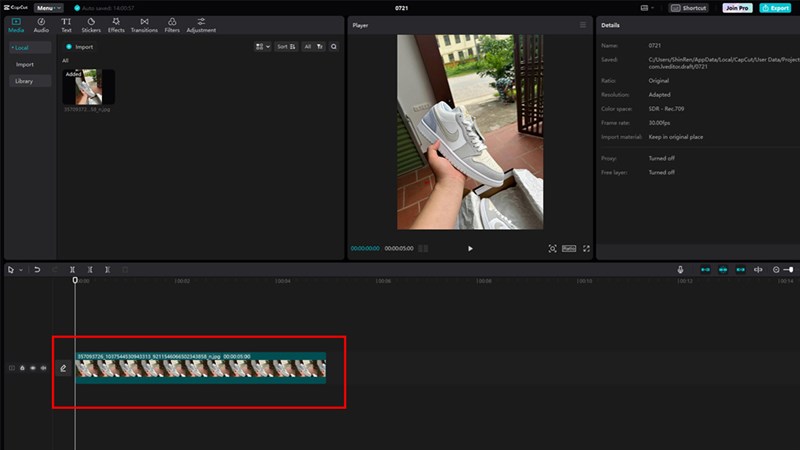
Task: Adjust the timeline zoom slider
Action: click(789, 269)
